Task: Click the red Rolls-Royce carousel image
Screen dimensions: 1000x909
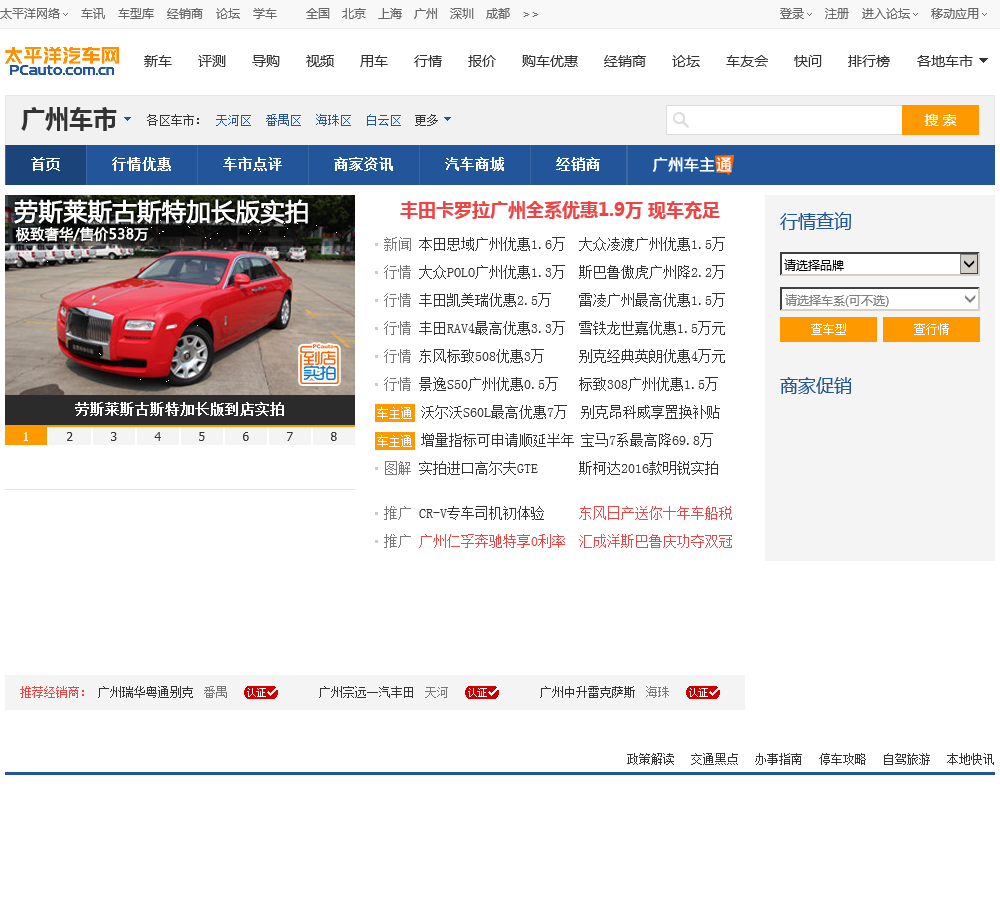Action: (x=180, y=310)
